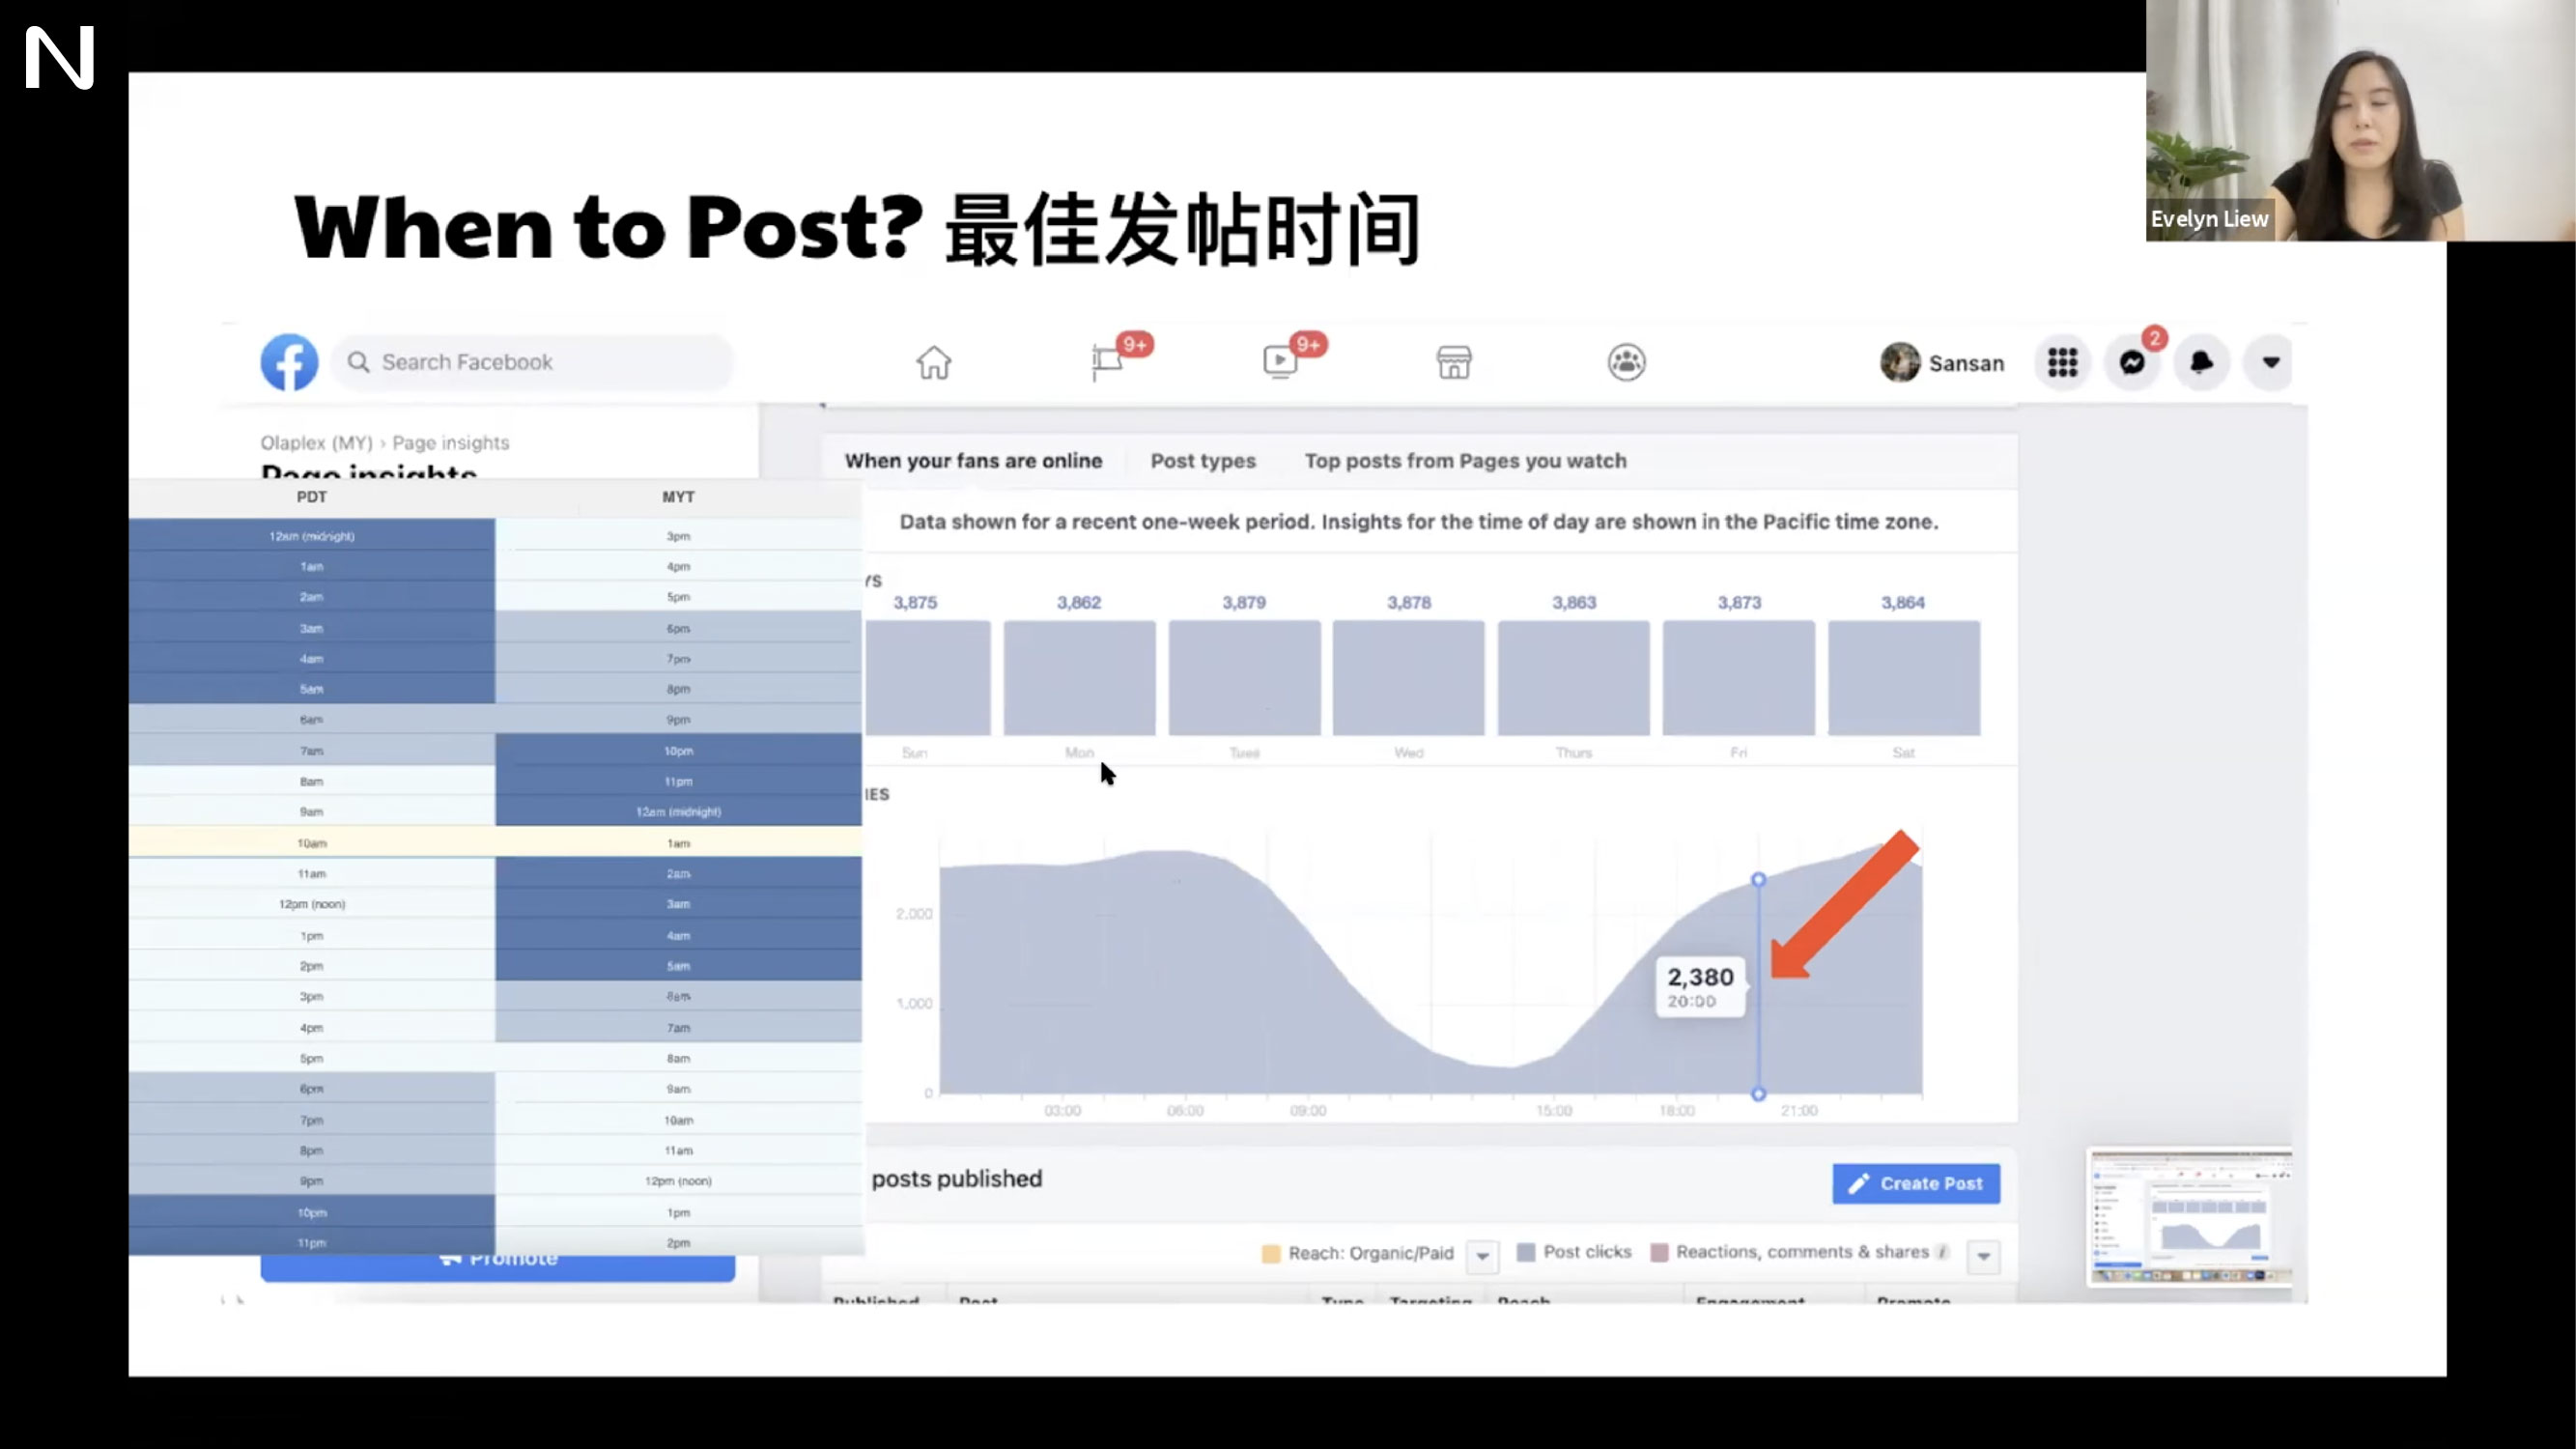Click the posts published heading

(956, 1179)
